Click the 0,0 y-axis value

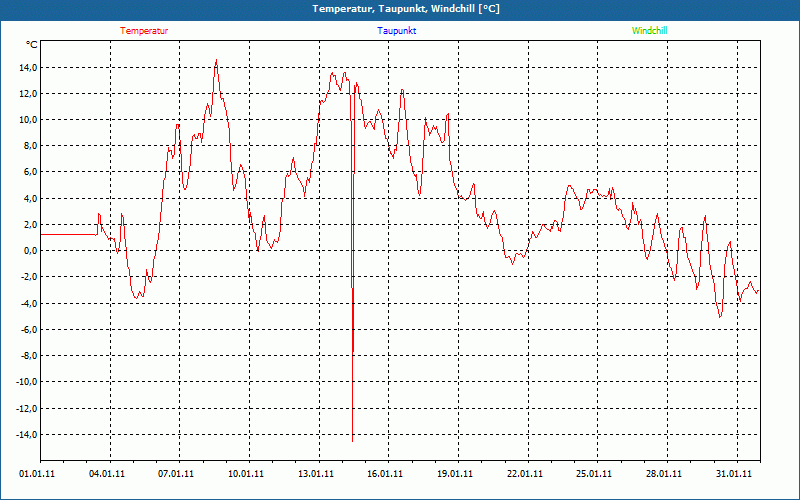(x=31, y=251)
